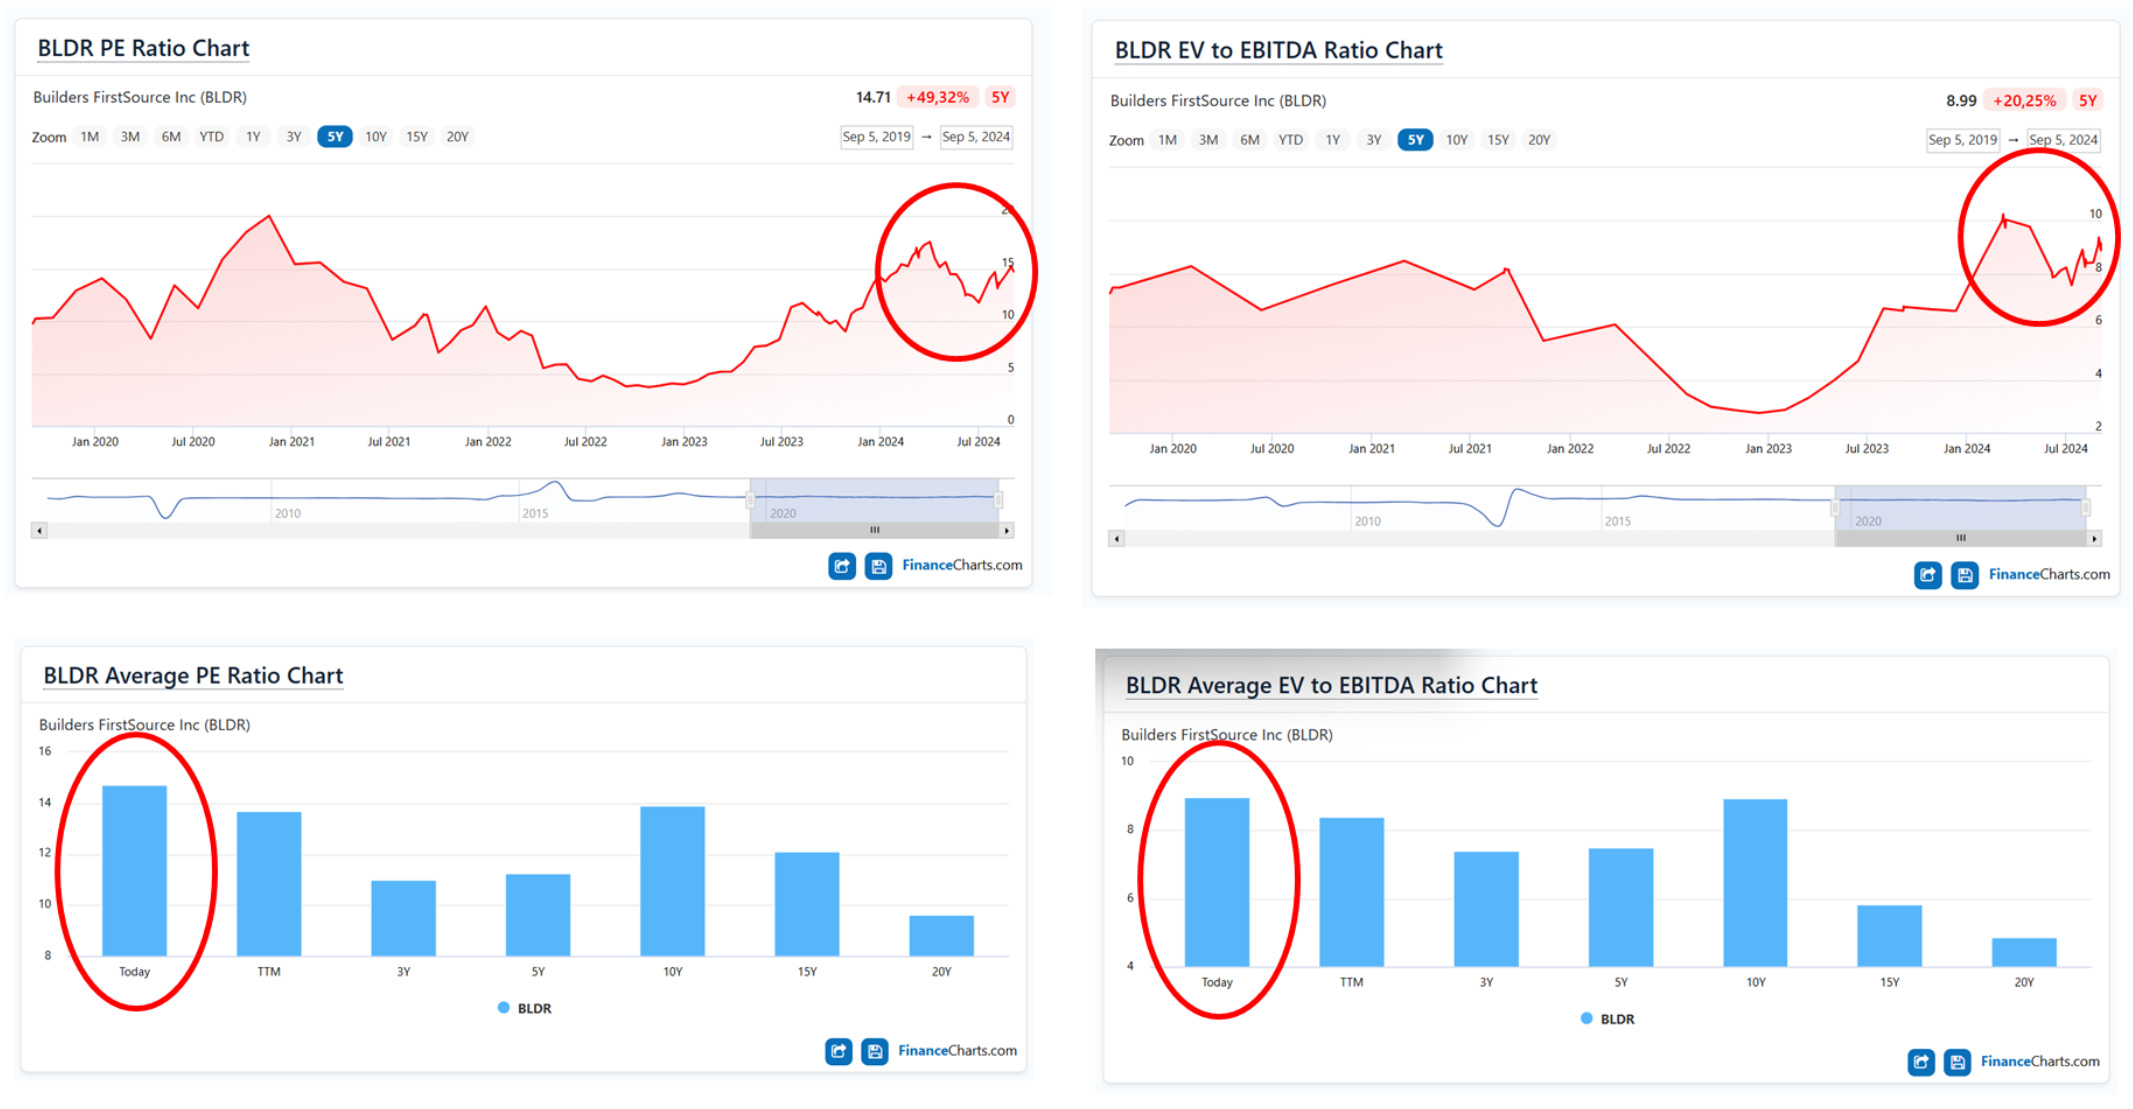Click end date field in EV to EBITDA chart
Image resolution: width=2133 pixels, height=1109 pixels.
pyautogui.click(x=2063, y=140)
